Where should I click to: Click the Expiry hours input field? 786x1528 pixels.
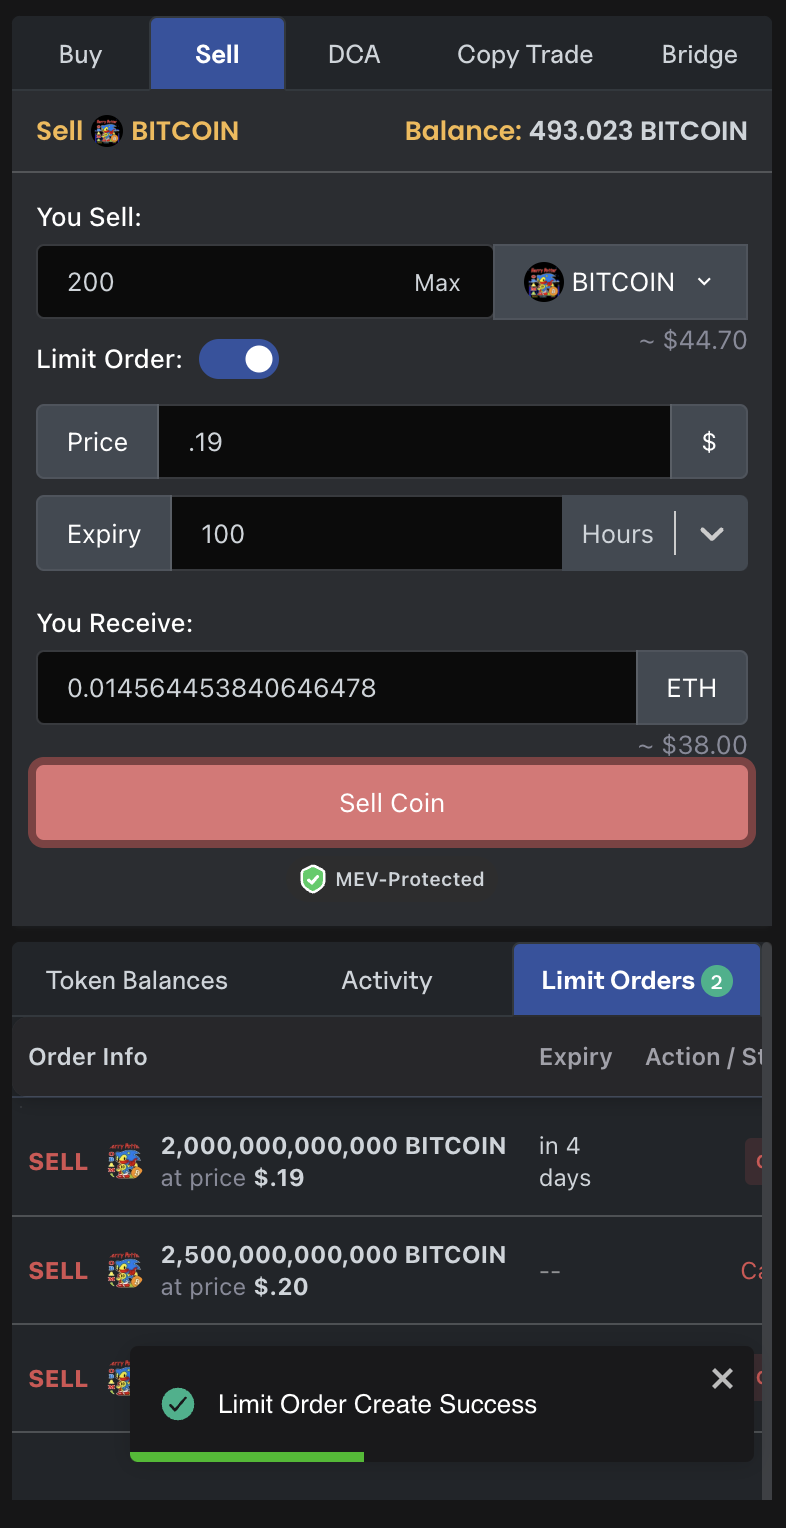point(366,534)
